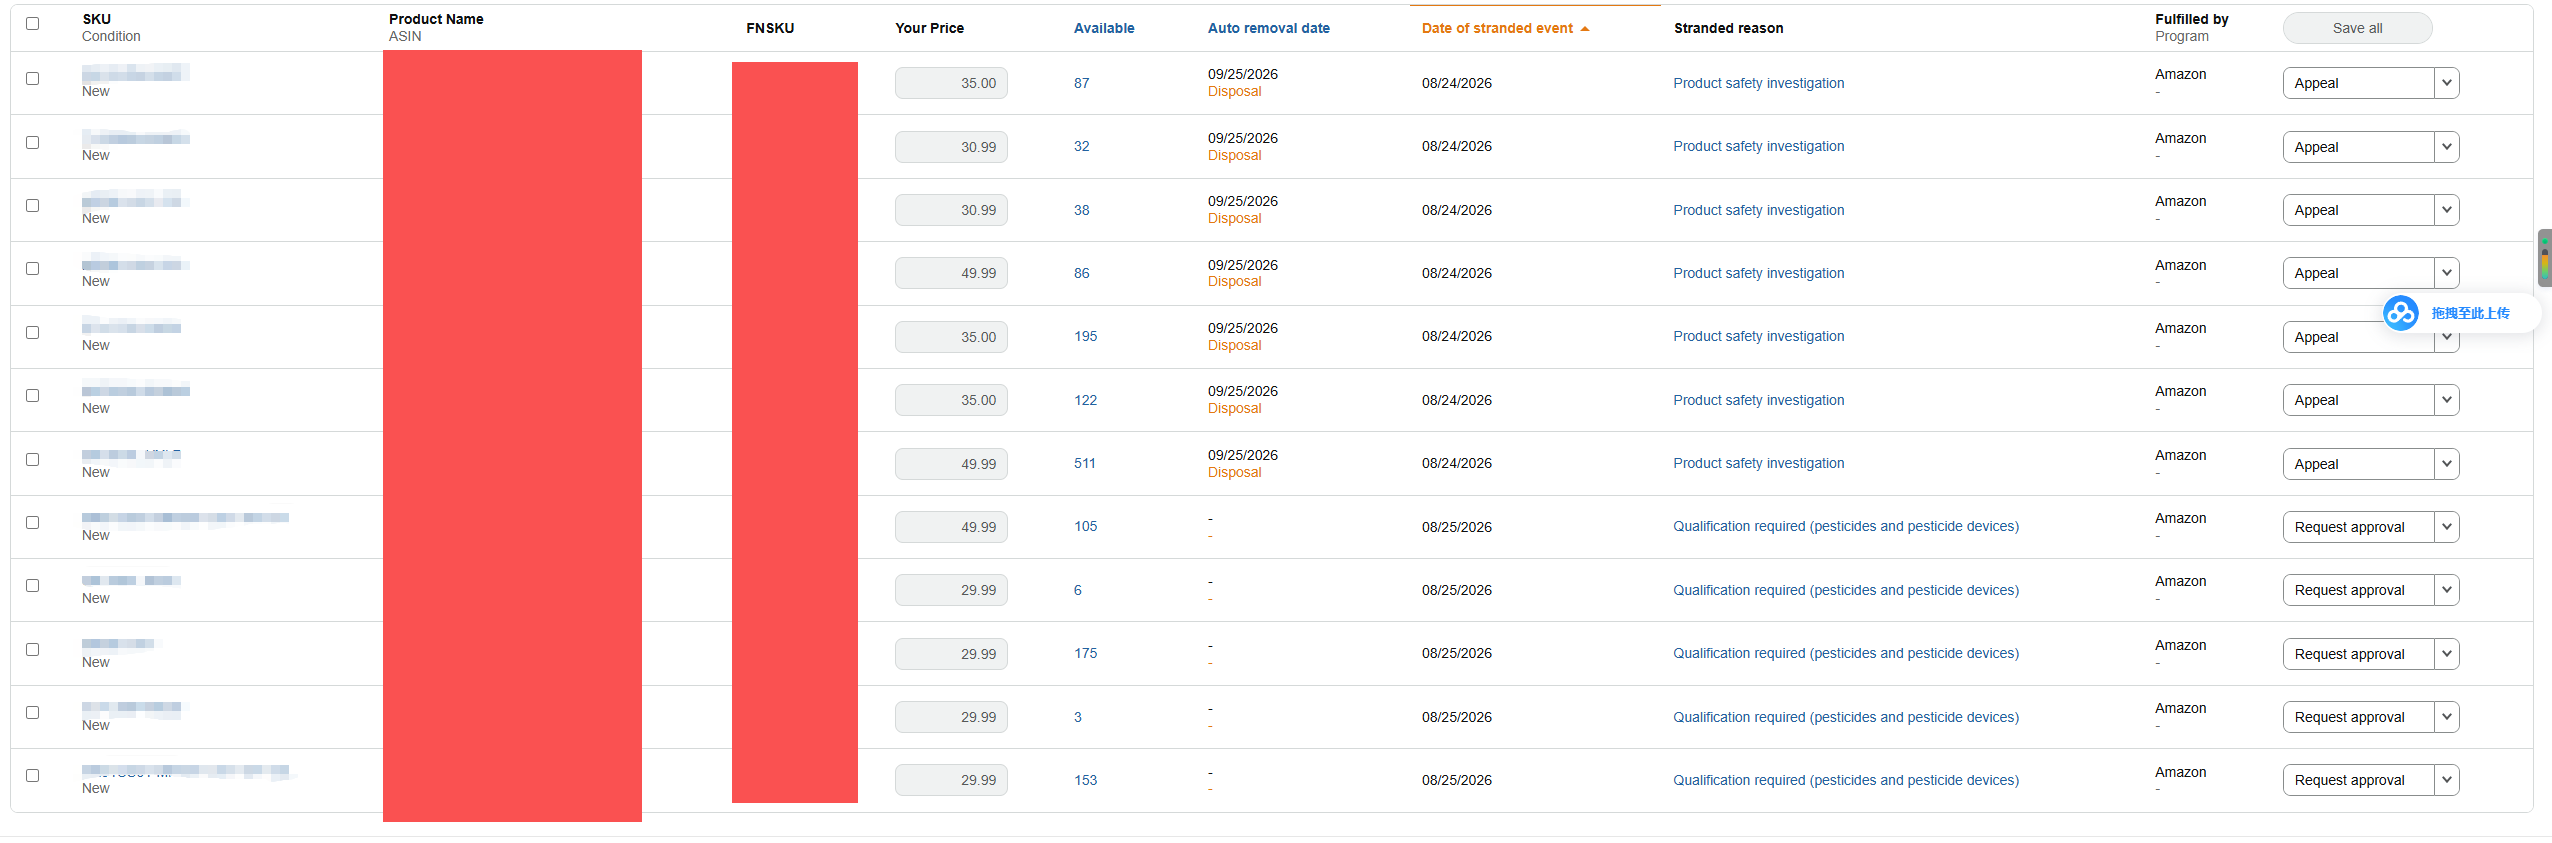Expand Appeal dropdown arrow for 87 available row
Image resolution: width=2552 pixels, height=843 pixels.
pyautogui.click(x=2446, y=83)
